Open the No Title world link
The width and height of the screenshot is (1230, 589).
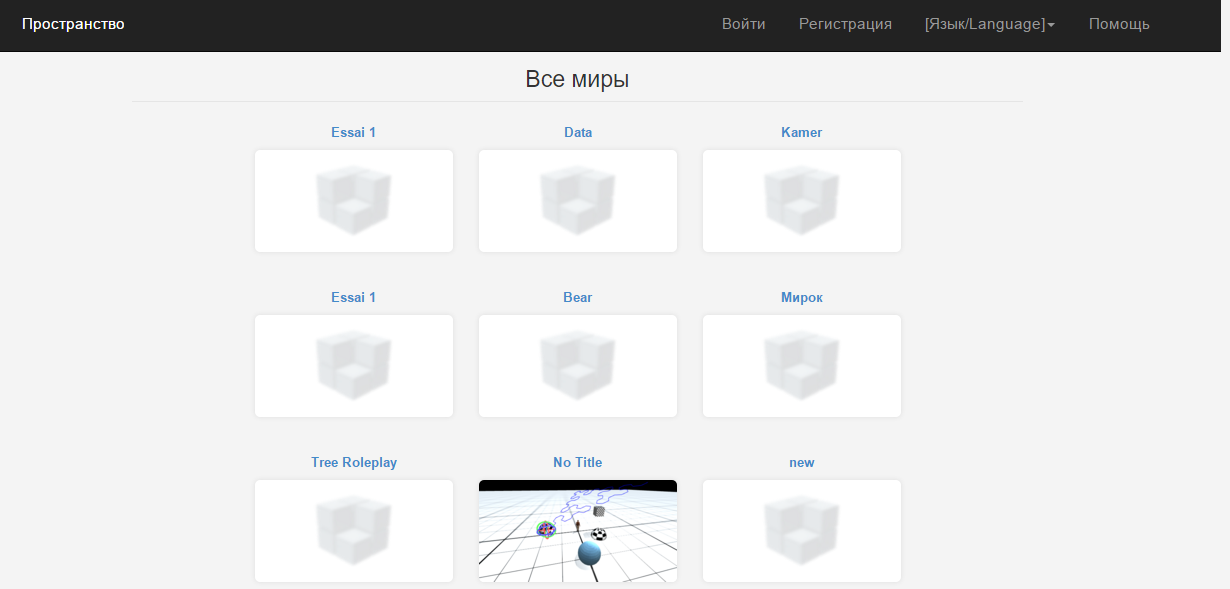point(578,462)
